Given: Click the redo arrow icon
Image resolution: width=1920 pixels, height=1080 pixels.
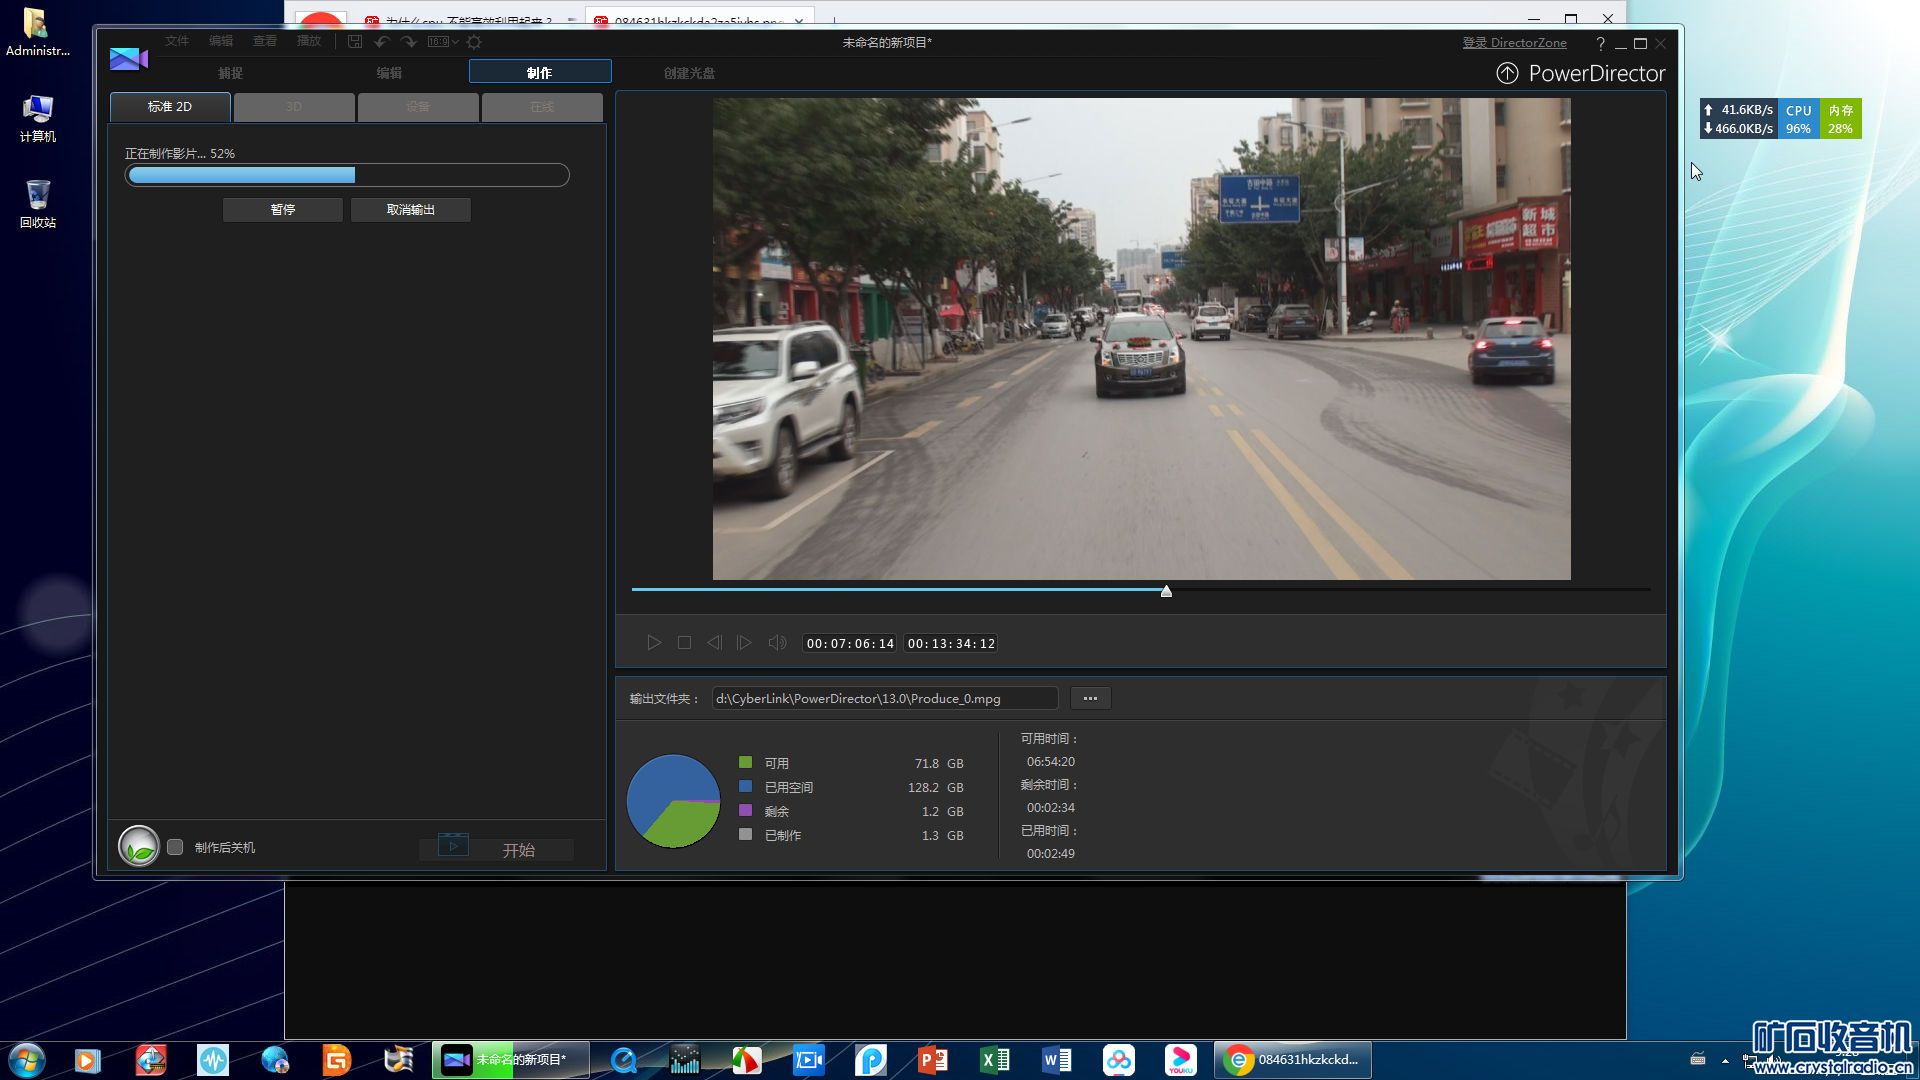Looking at the screenshot, I should click(409, 42).
